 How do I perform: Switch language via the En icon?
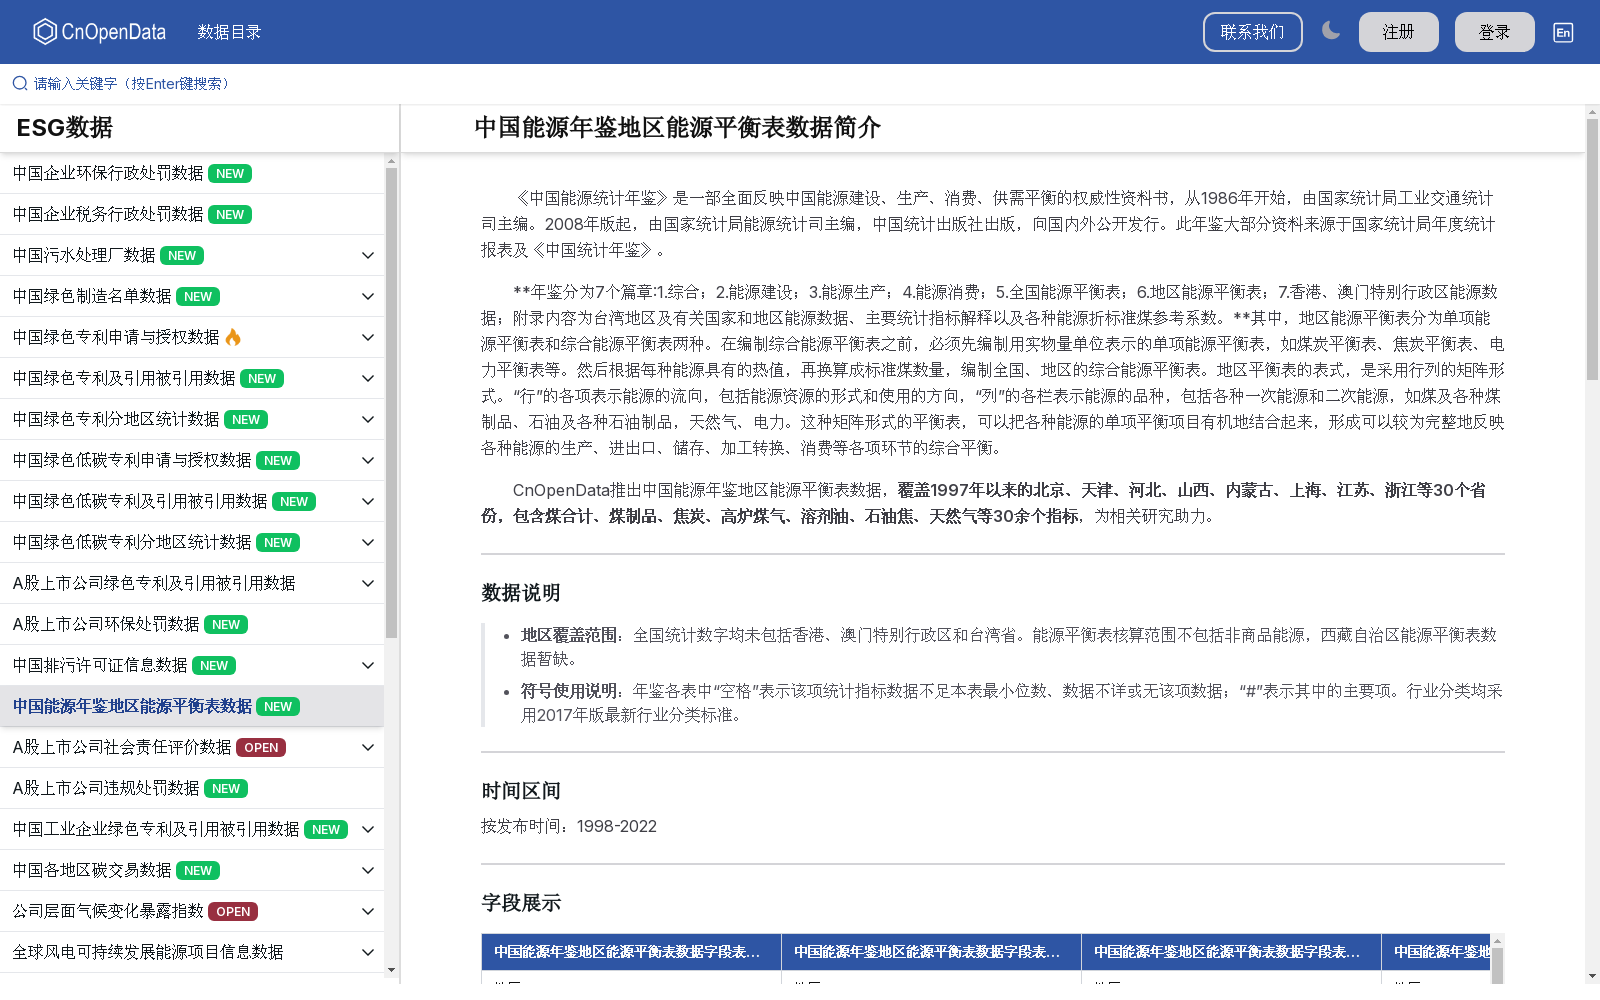(1562, 31)
